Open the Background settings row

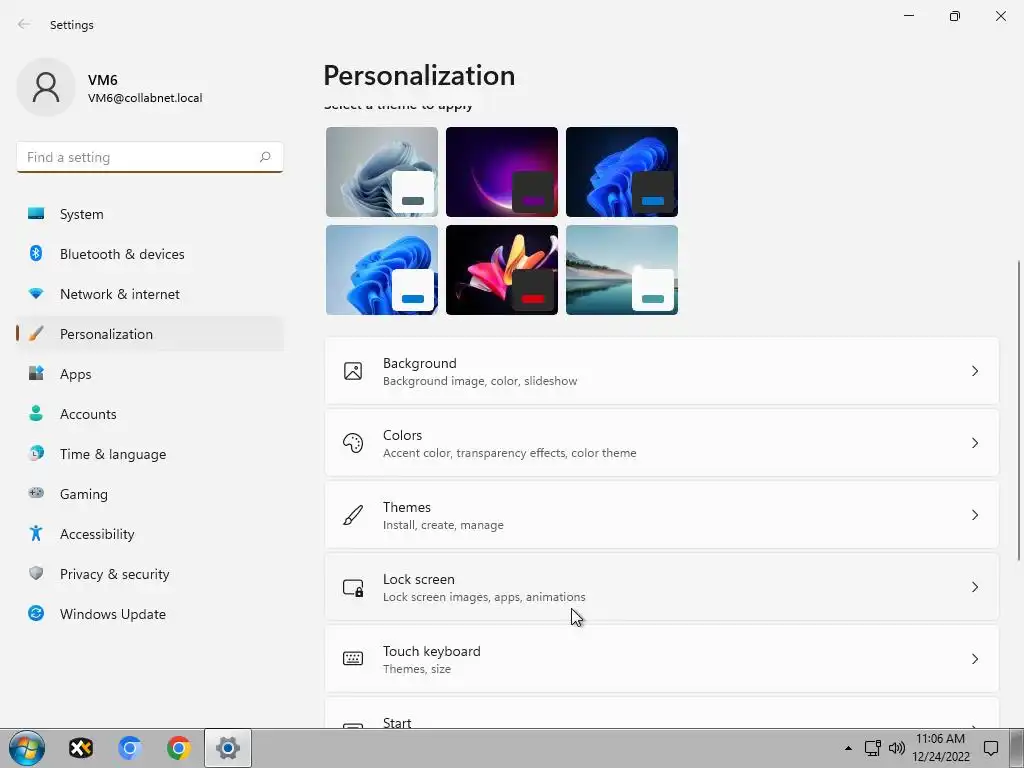pos(662,371)
